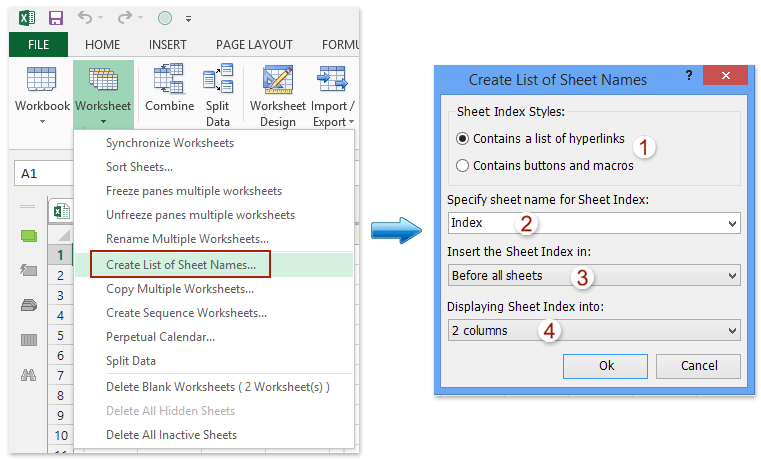Choose 'Create List of Sheet Names...' menu entry
This screenshot has width=761, height=460.
point(181,265)
